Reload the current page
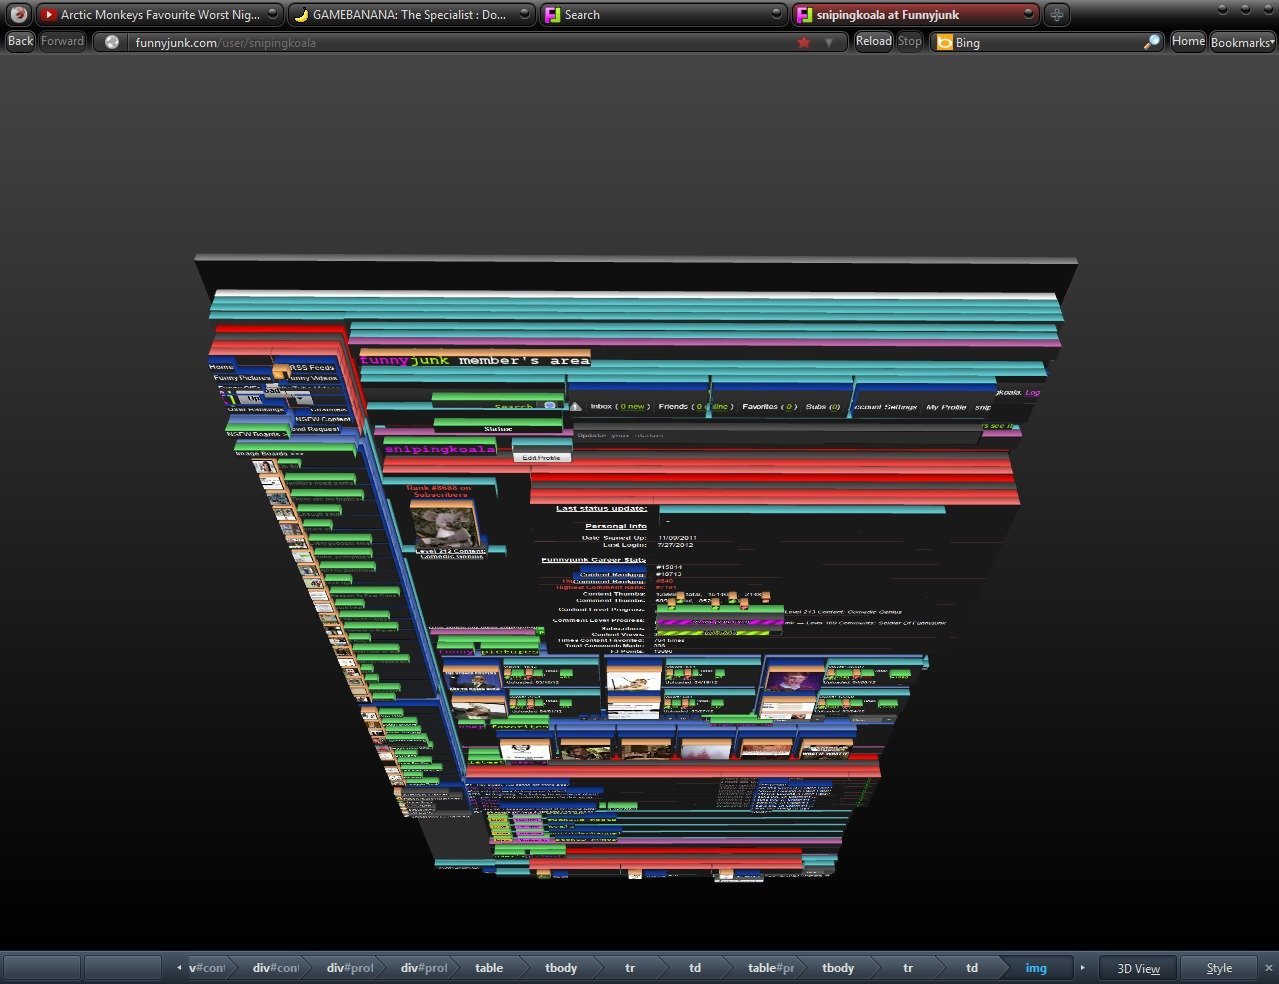This screenshot has height=984, width=1279. (x=873, y=41)
